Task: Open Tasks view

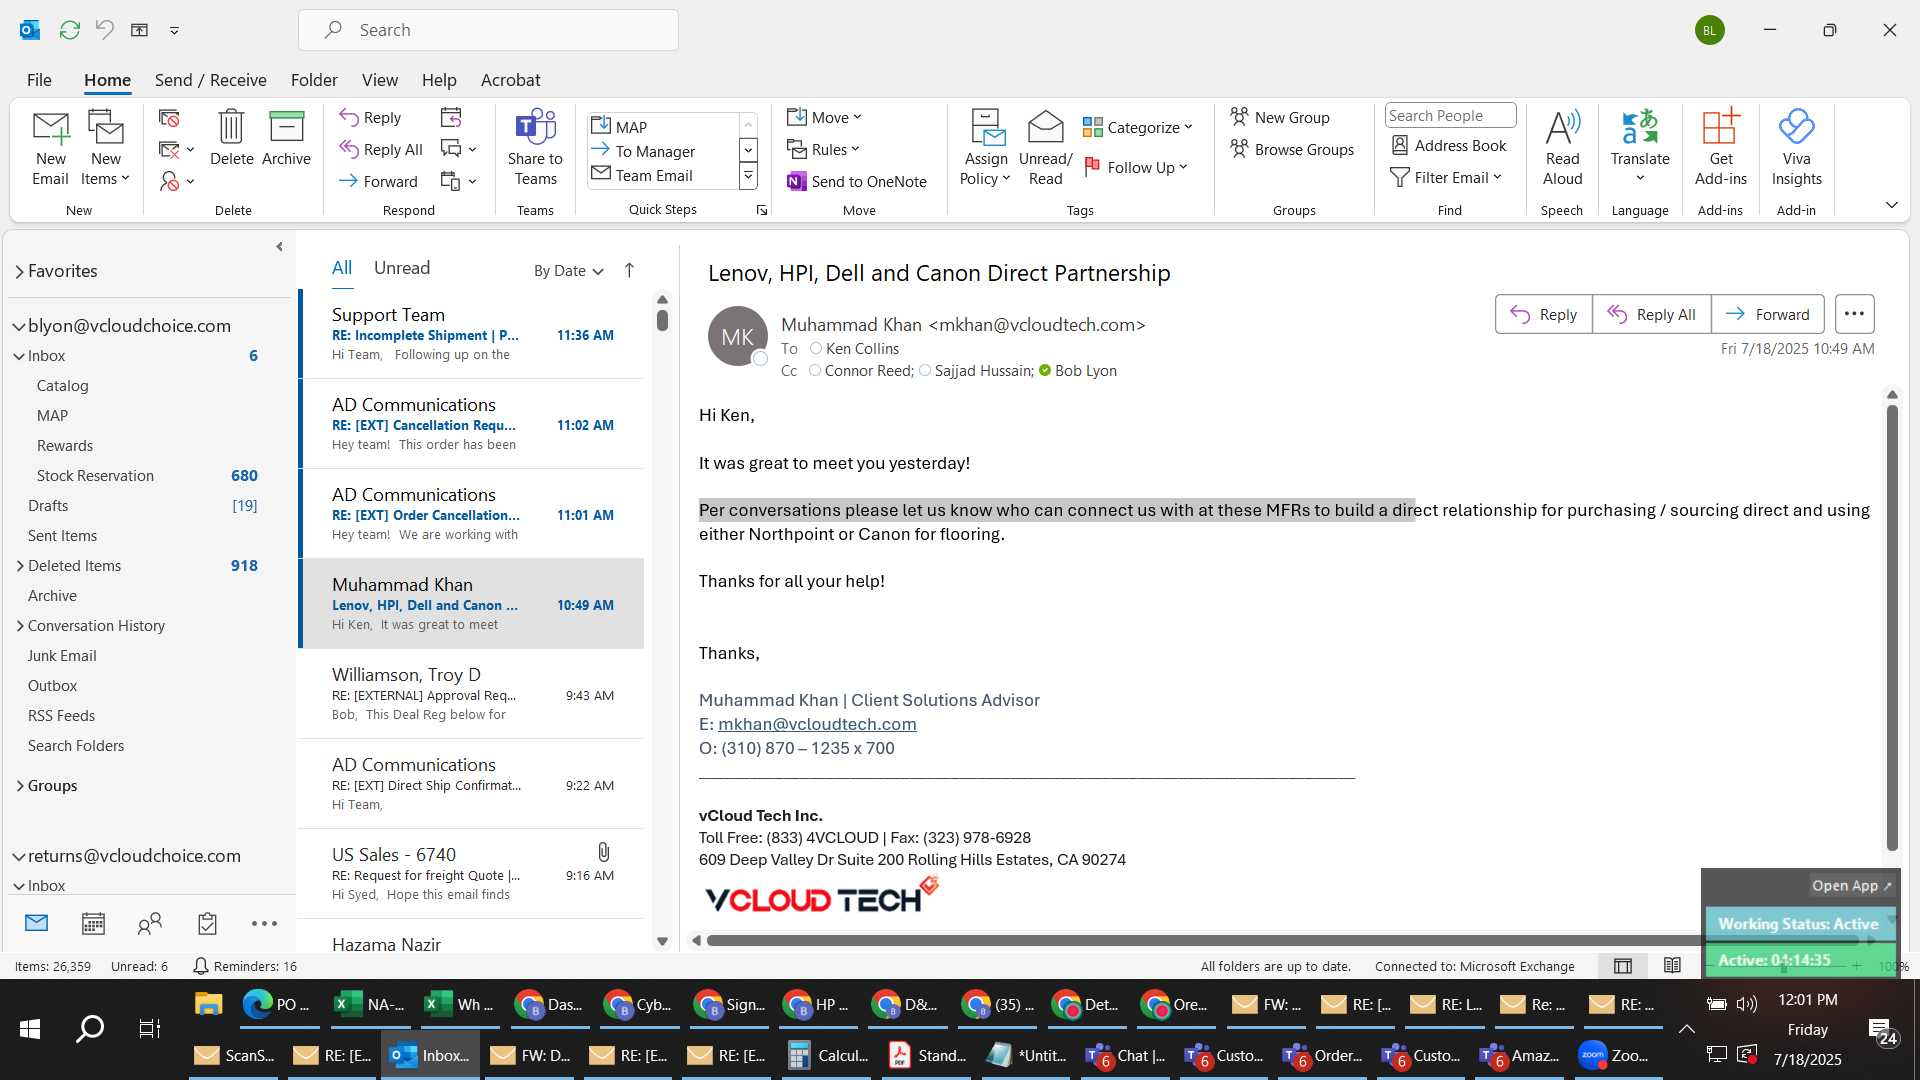Action: pos(207,924)
